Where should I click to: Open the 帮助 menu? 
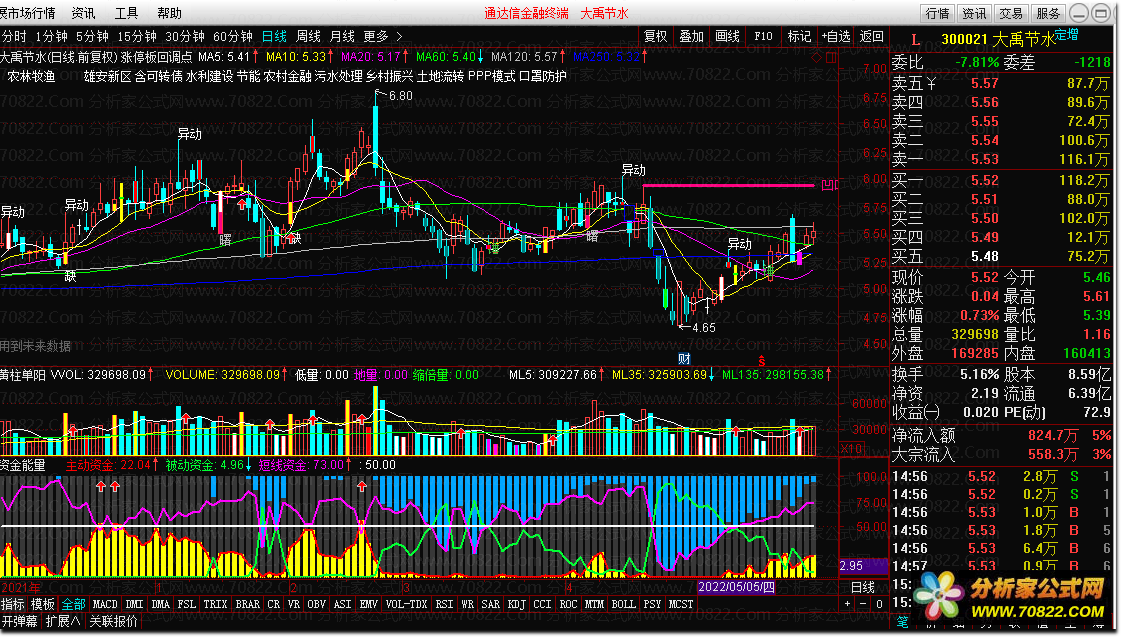pos(169,13)
